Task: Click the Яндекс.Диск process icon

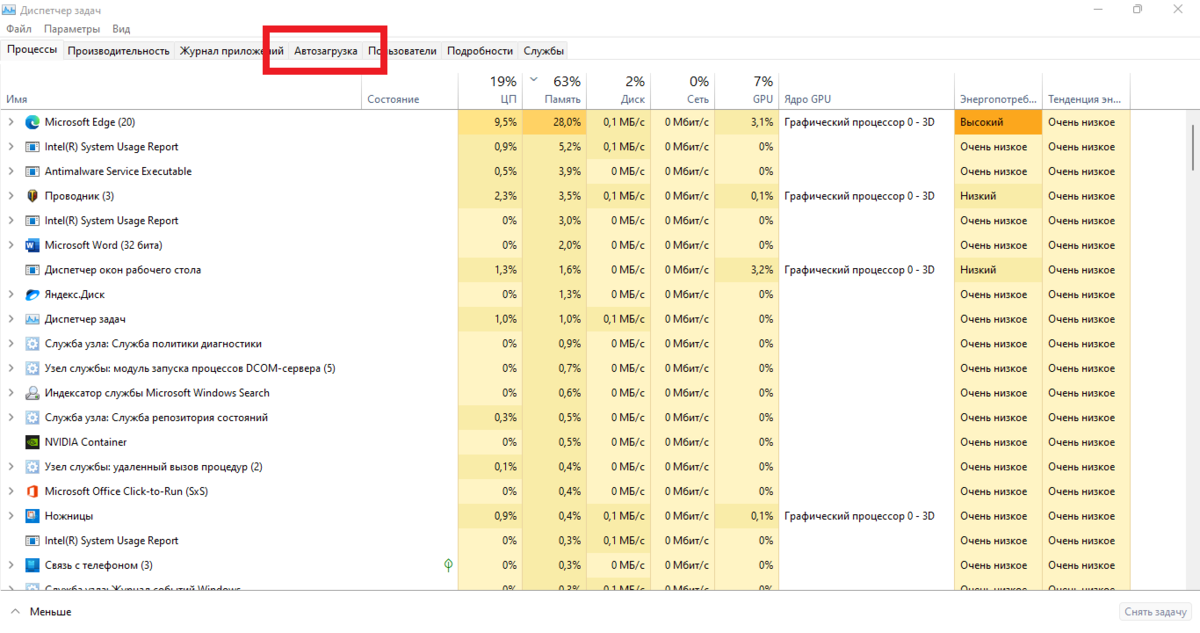Action: pos(32,294)
